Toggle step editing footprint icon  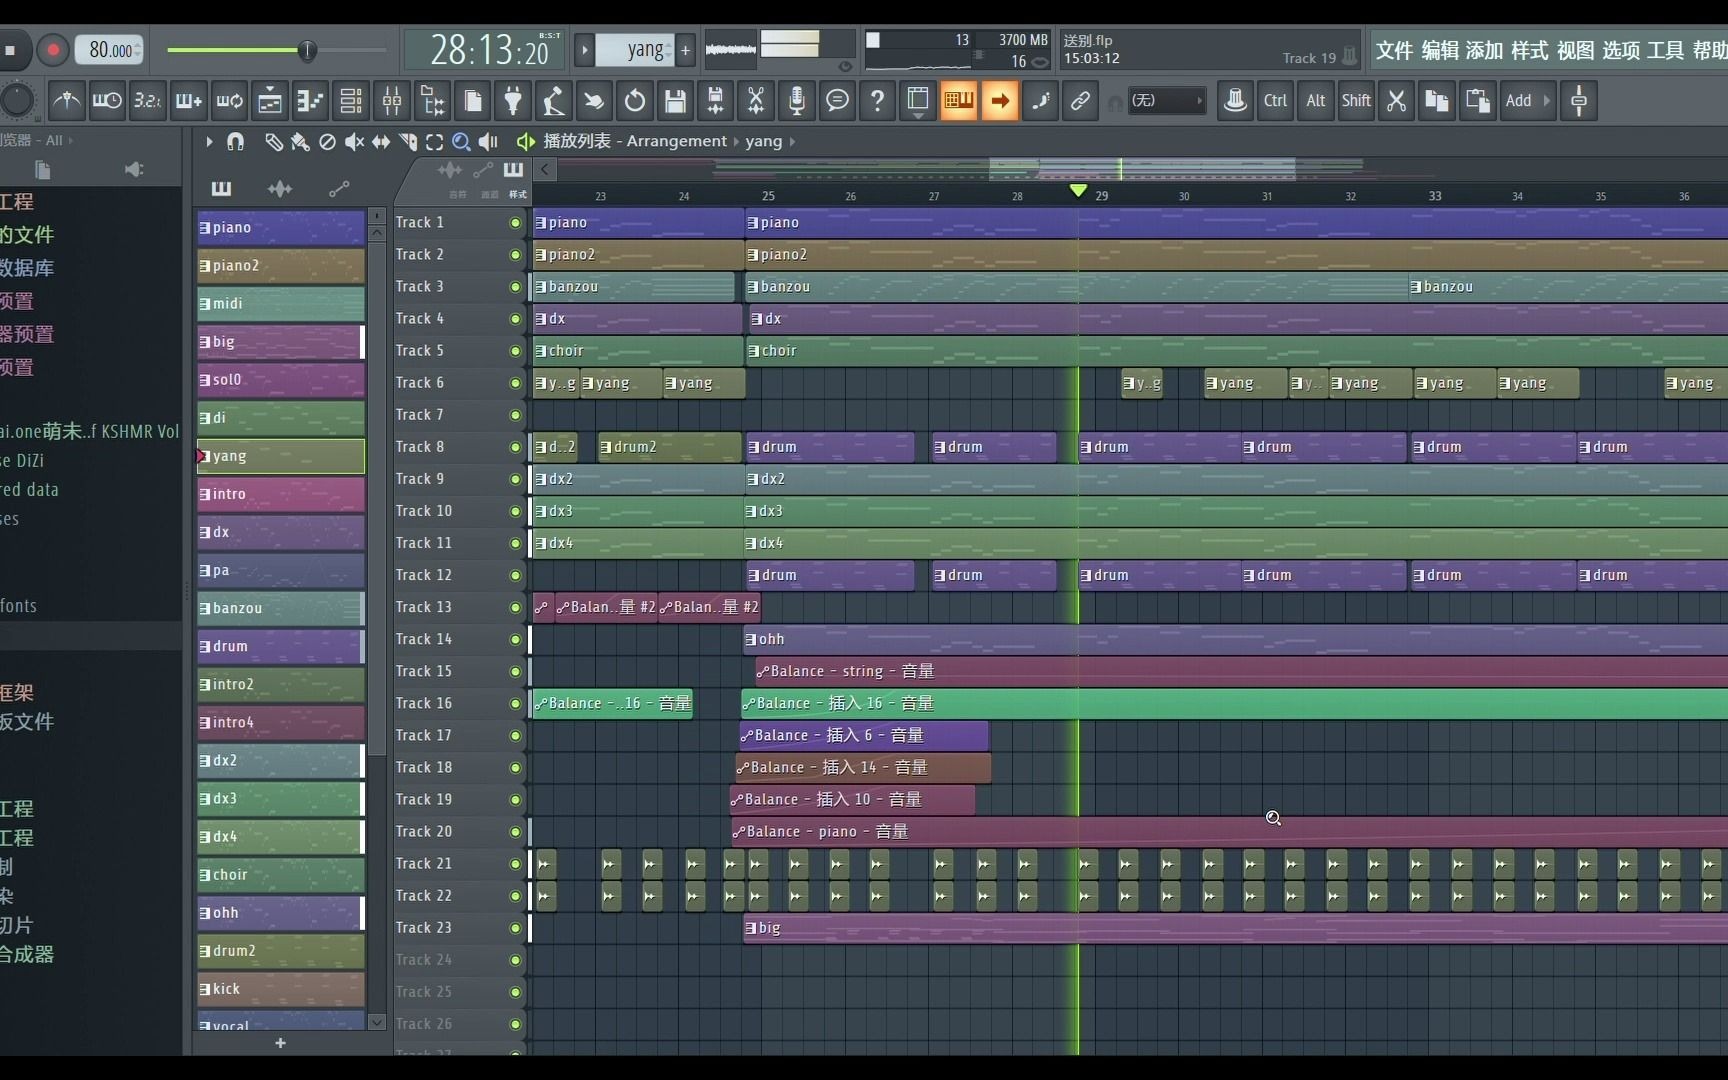pyautogui.click(x=1040, y=101)
